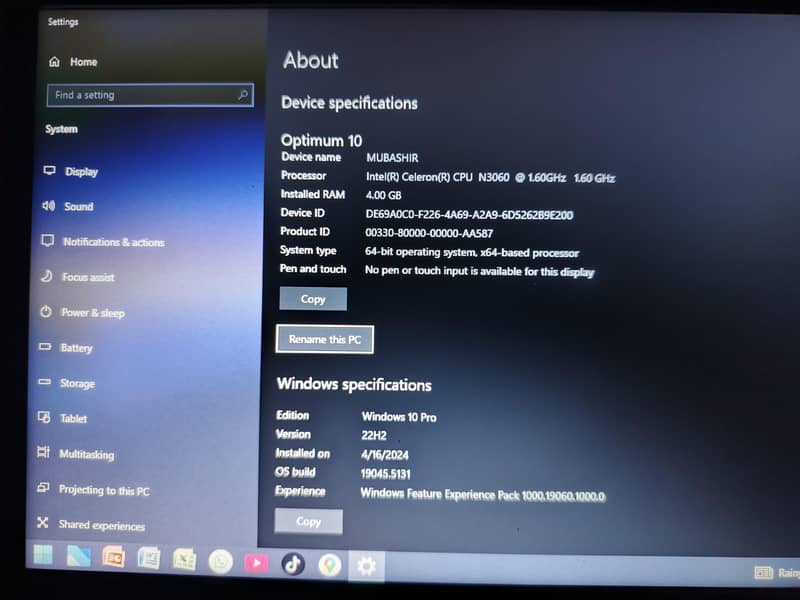Click the 'Device ID' label

tap(303, 213)
